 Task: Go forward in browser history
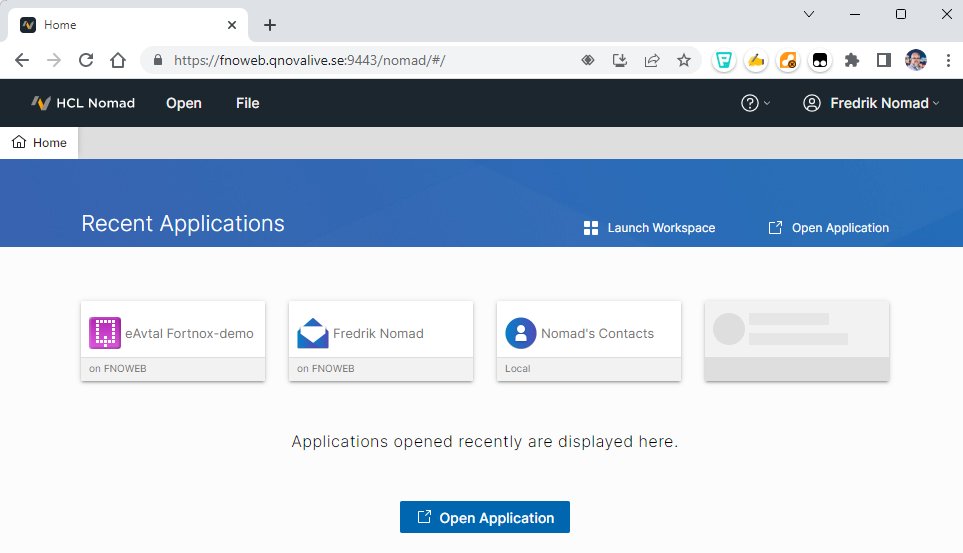(54, 60)
